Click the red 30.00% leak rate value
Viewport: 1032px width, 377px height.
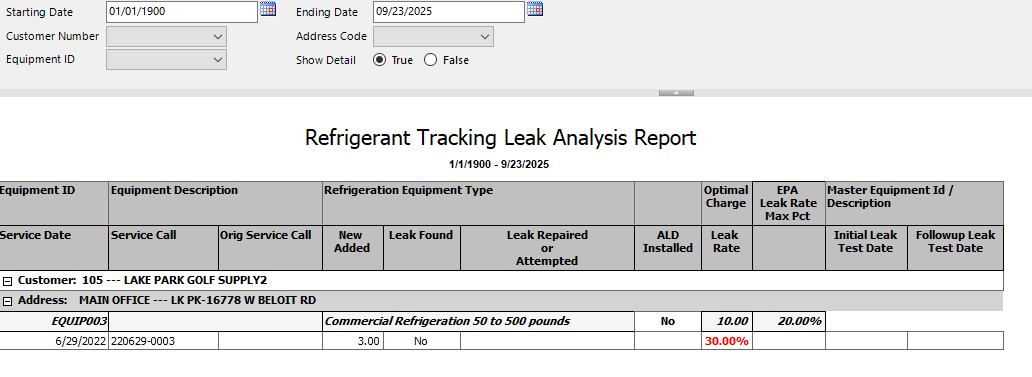[727, 341]
